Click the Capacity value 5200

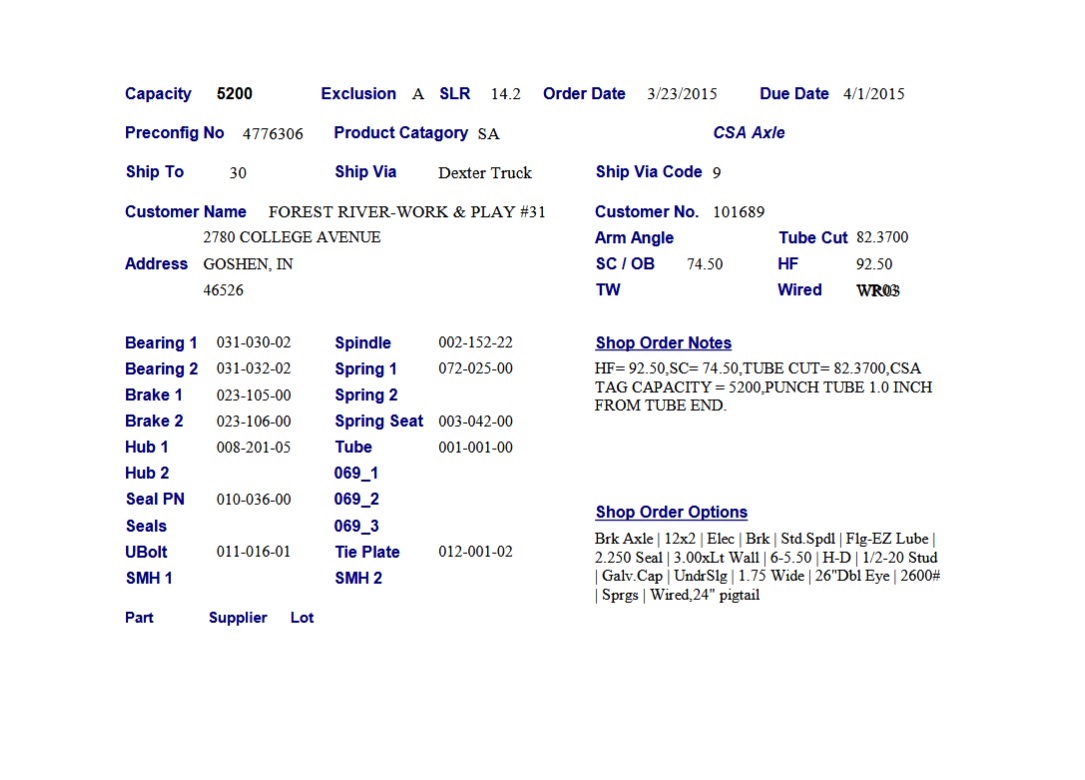(x=234, y=94)
